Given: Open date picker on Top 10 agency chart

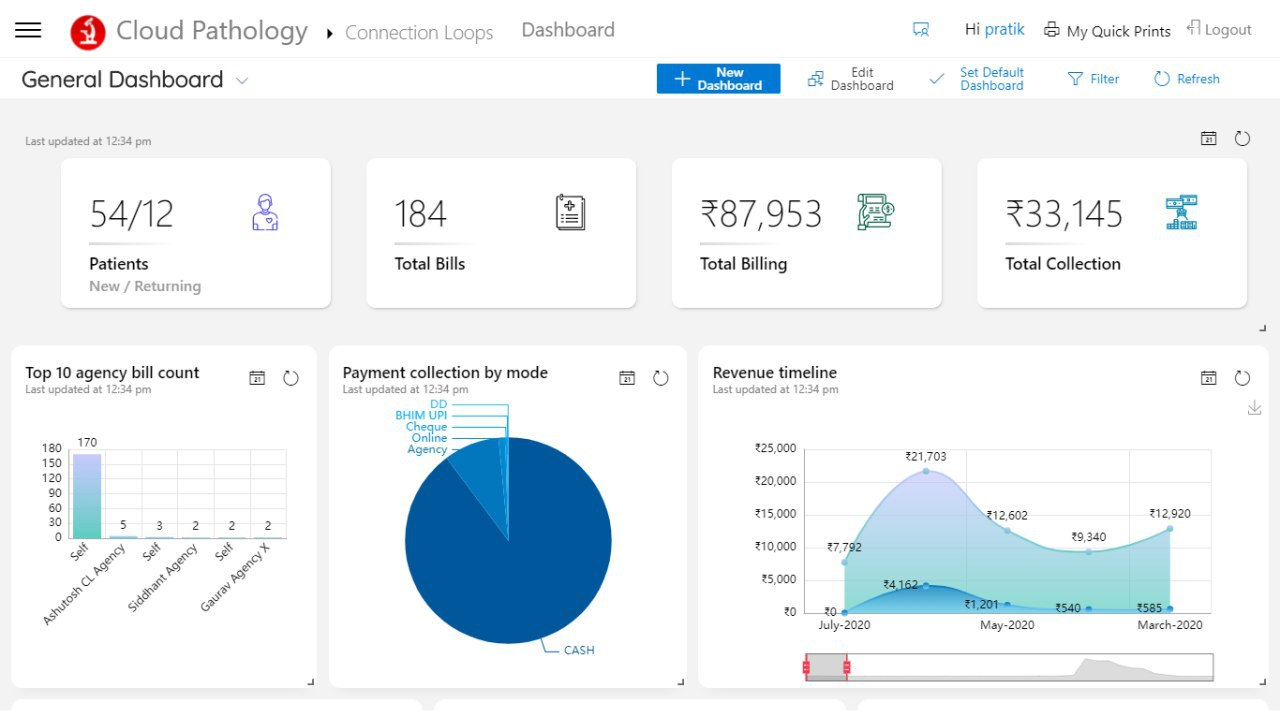Looking at the screenshot, I should tap(257, 378).
